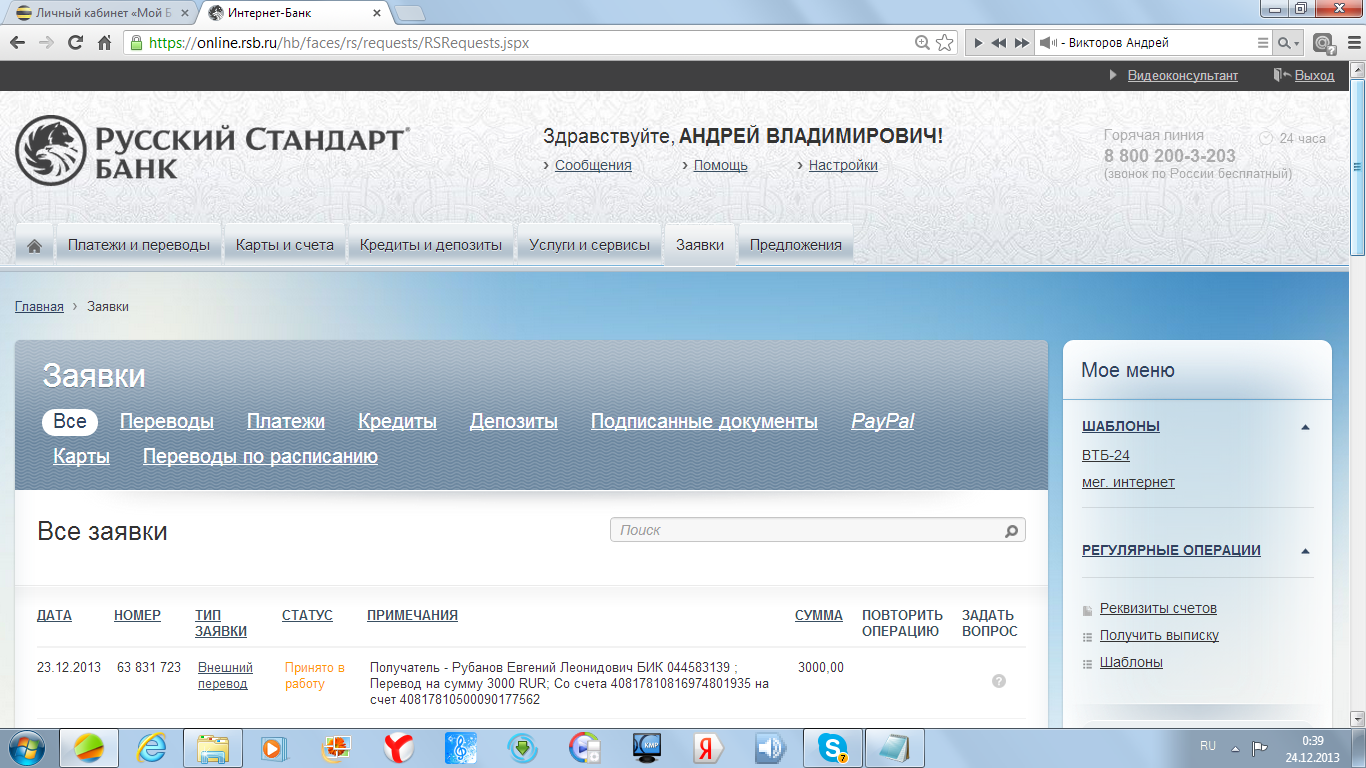This screenshot has width=1366, height=768.
Task: Sort table by ДАТА column
Action: [x=54, y=615]
